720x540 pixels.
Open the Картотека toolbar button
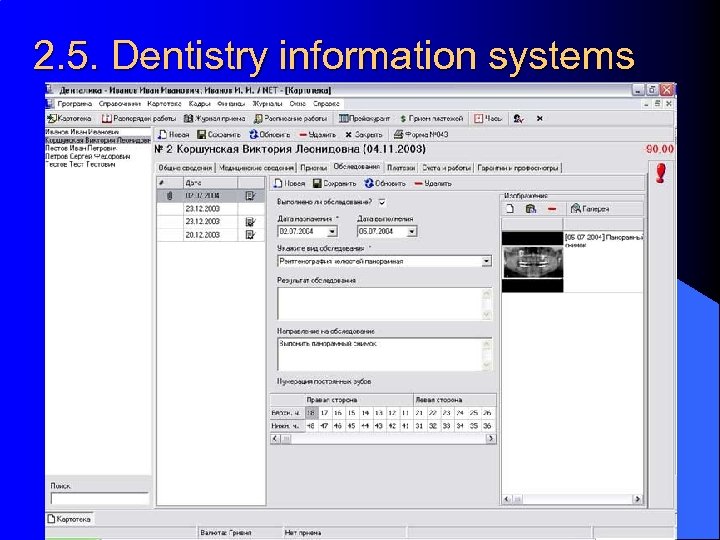tap(71, 118)
